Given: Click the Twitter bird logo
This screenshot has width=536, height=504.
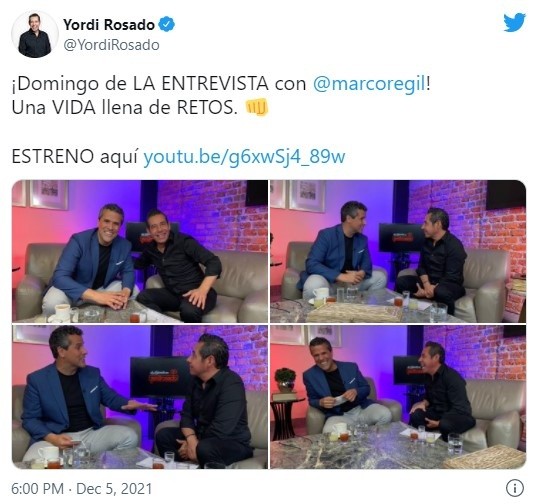Looking at the screenshot, I should 514,23.
